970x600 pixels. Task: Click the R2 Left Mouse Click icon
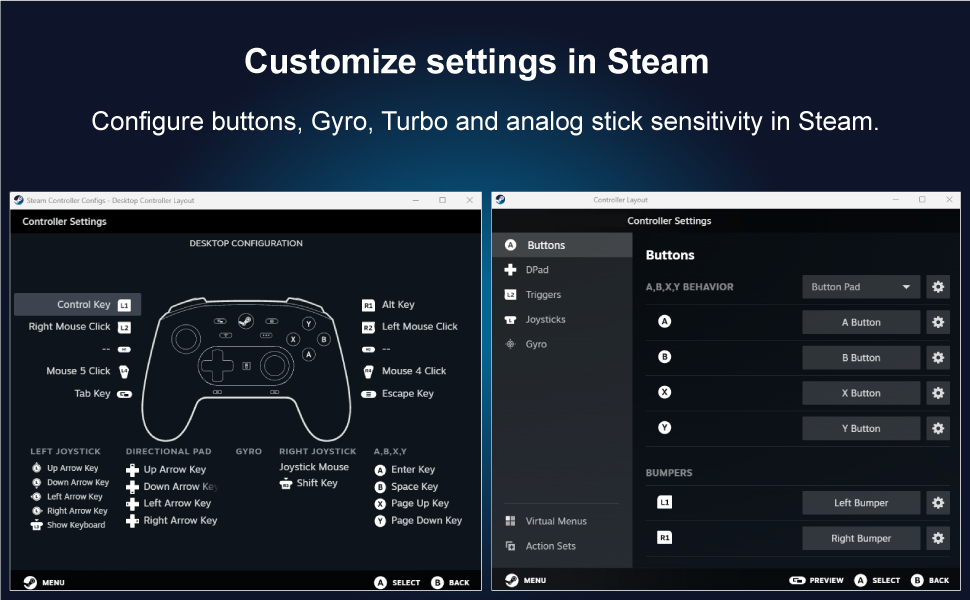tap(368, 327)
